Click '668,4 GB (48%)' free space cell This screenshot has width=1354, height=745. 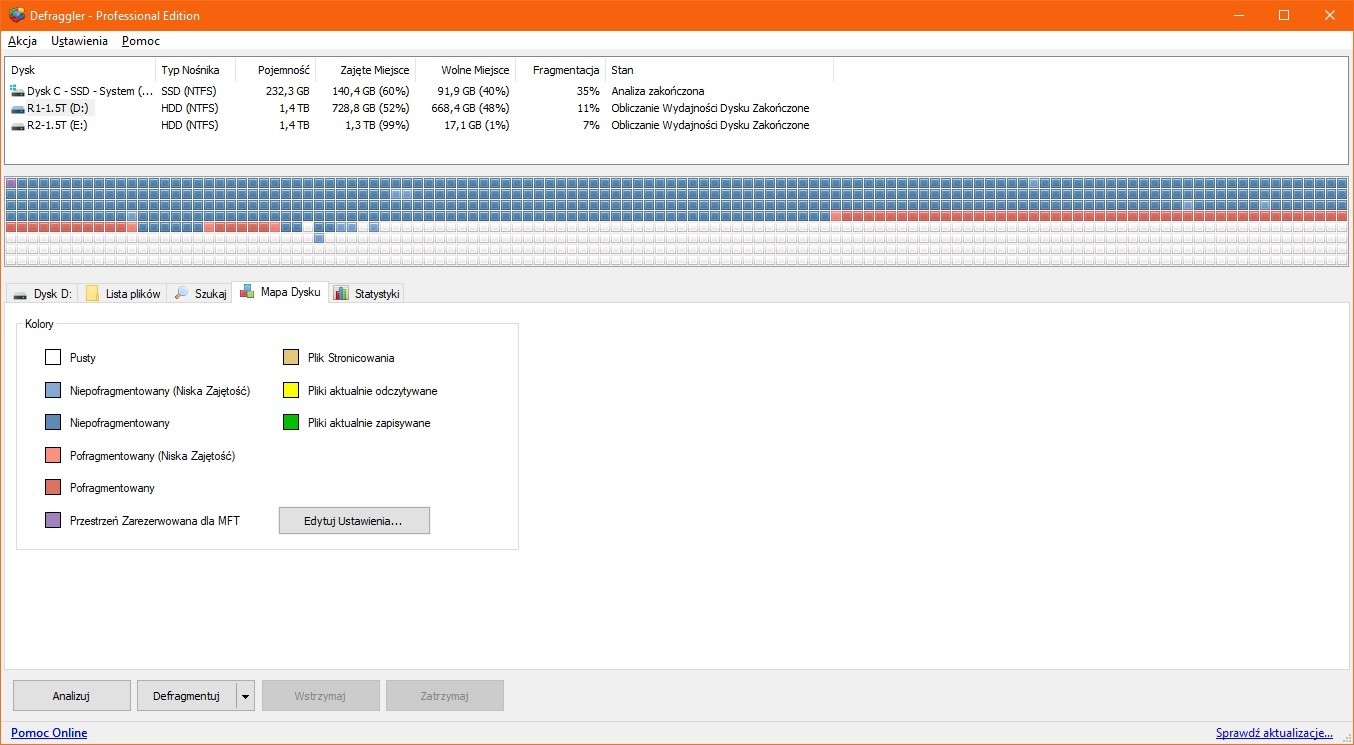[470, 108]
